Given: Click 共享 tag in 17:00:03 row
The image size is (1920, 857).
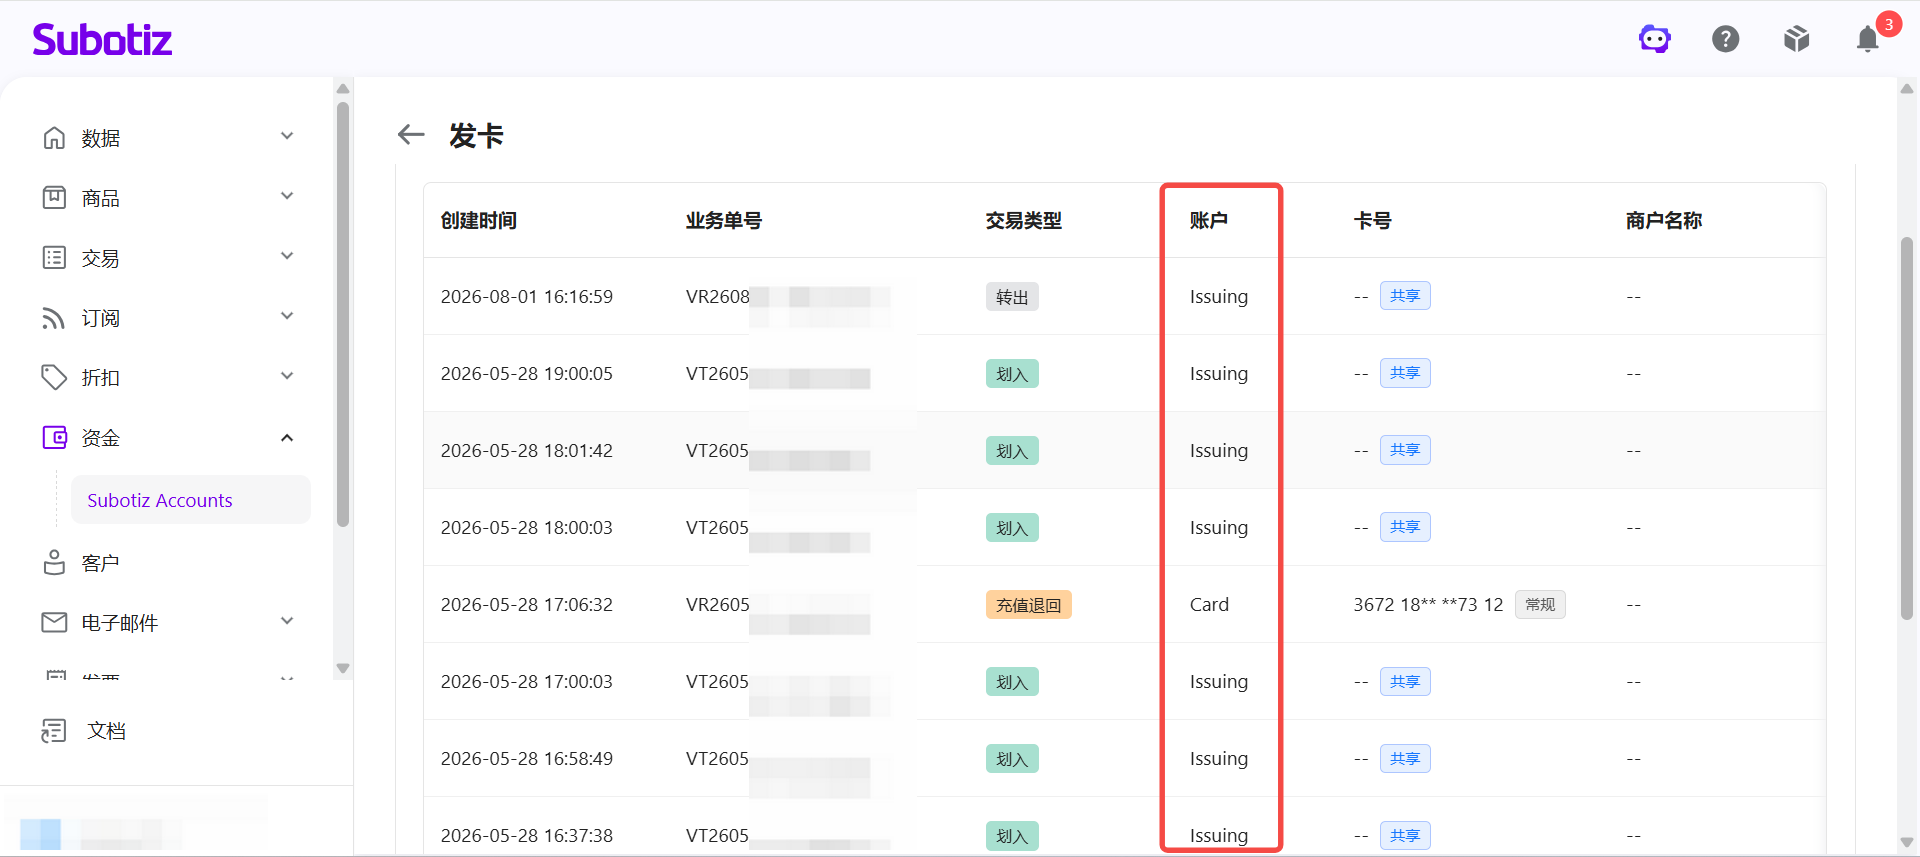Looking at the screenshot, I should (1405, 681).
